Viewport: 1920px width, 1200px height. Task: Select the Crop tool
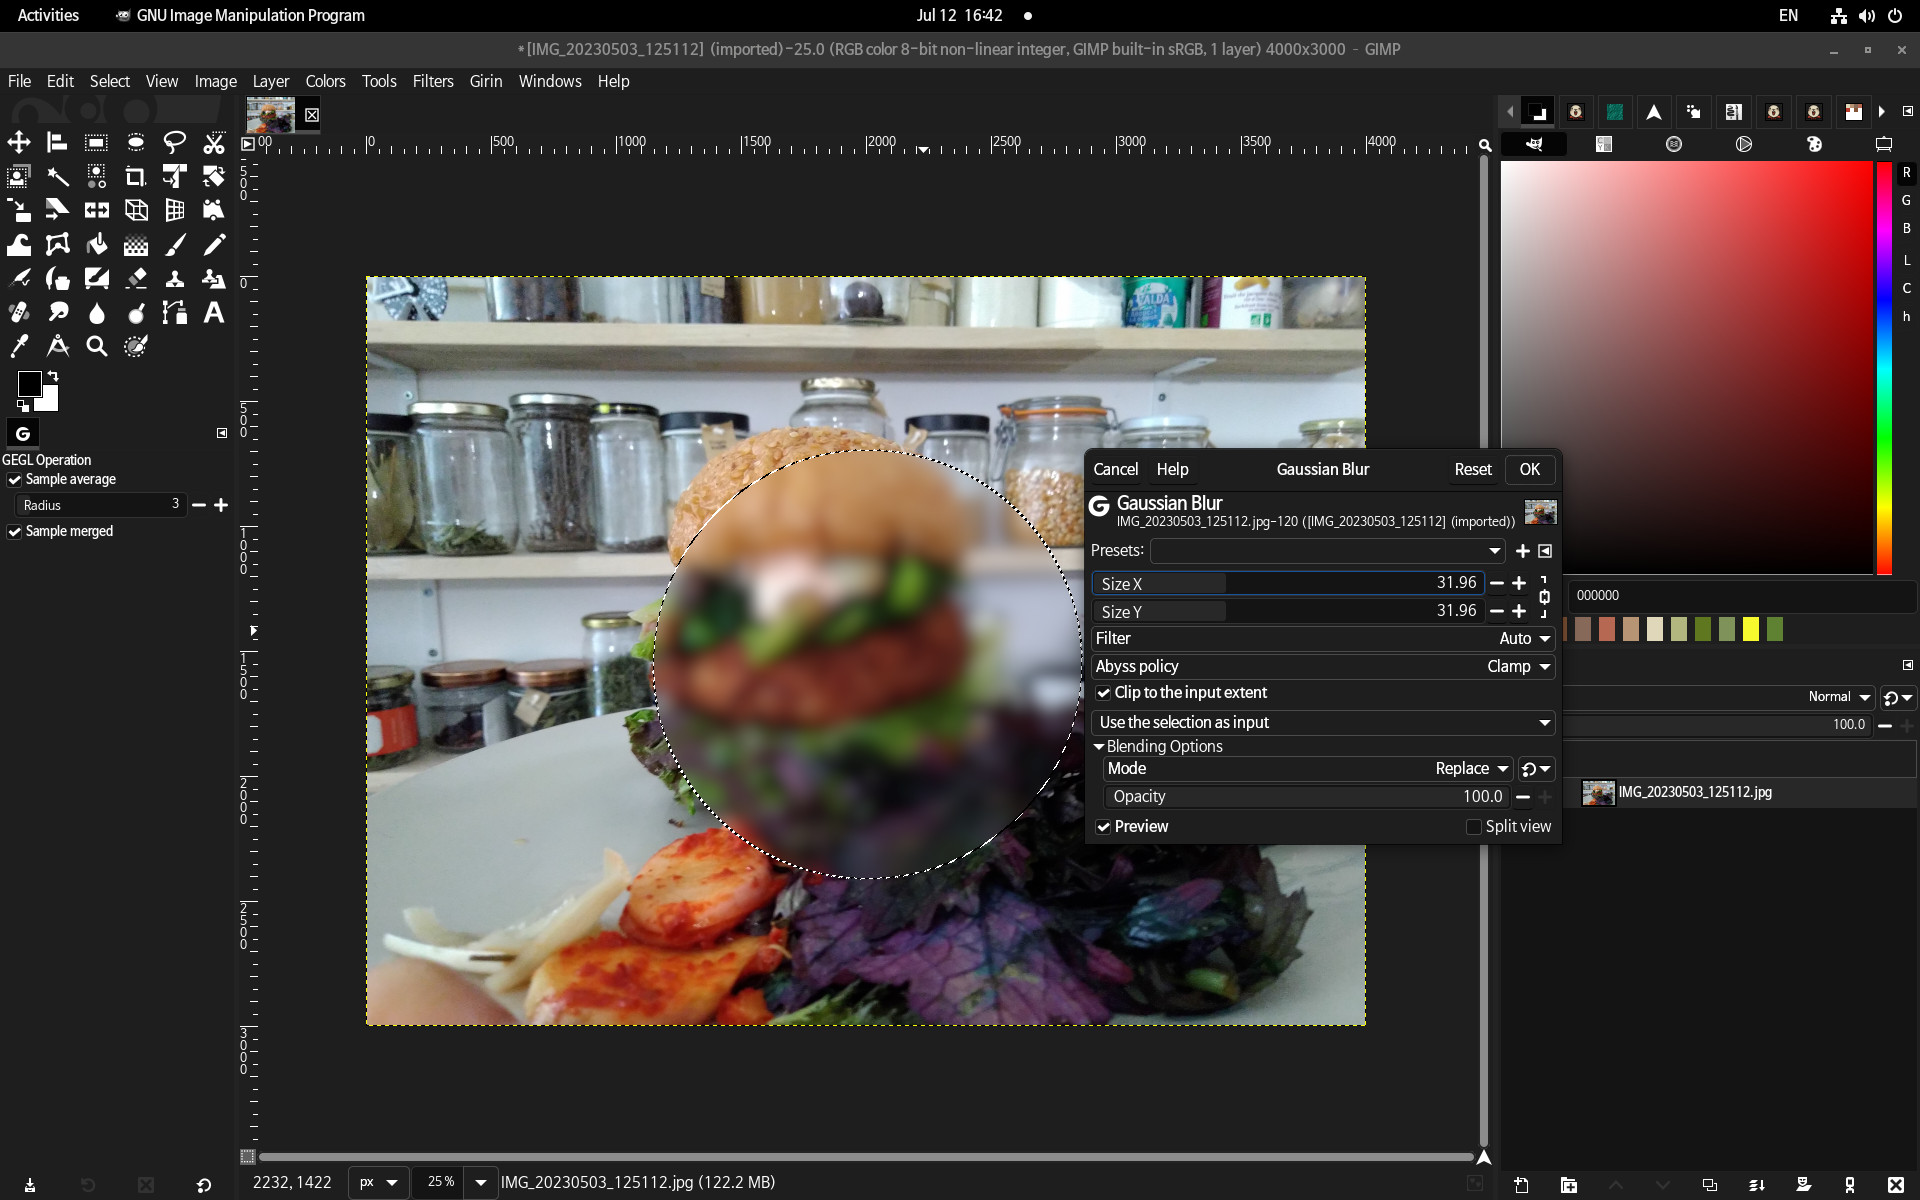(x=136, y=177)
